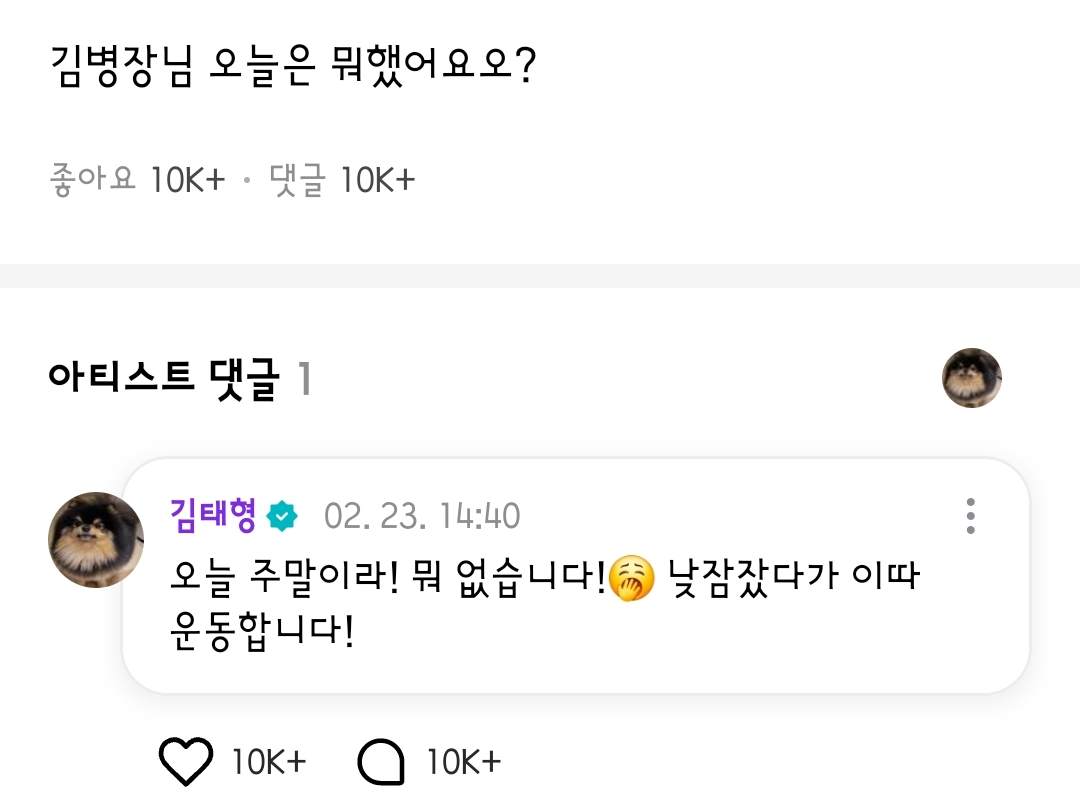The width and height of the screenshot is (1080, 812).
Task: Click the 10K+ count beside the heart
Action: [x=269, y=763]
